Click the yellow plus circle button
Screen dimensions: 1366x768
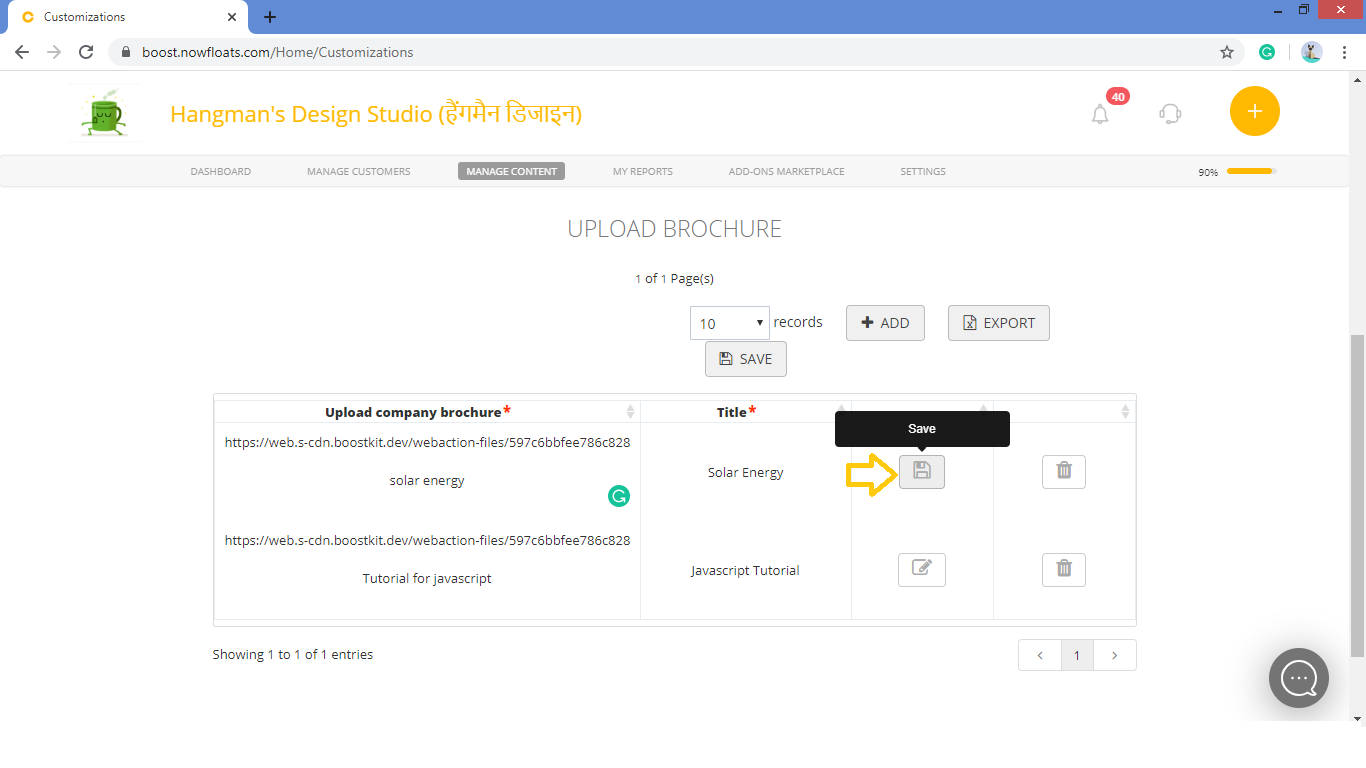pos(1255,111)
